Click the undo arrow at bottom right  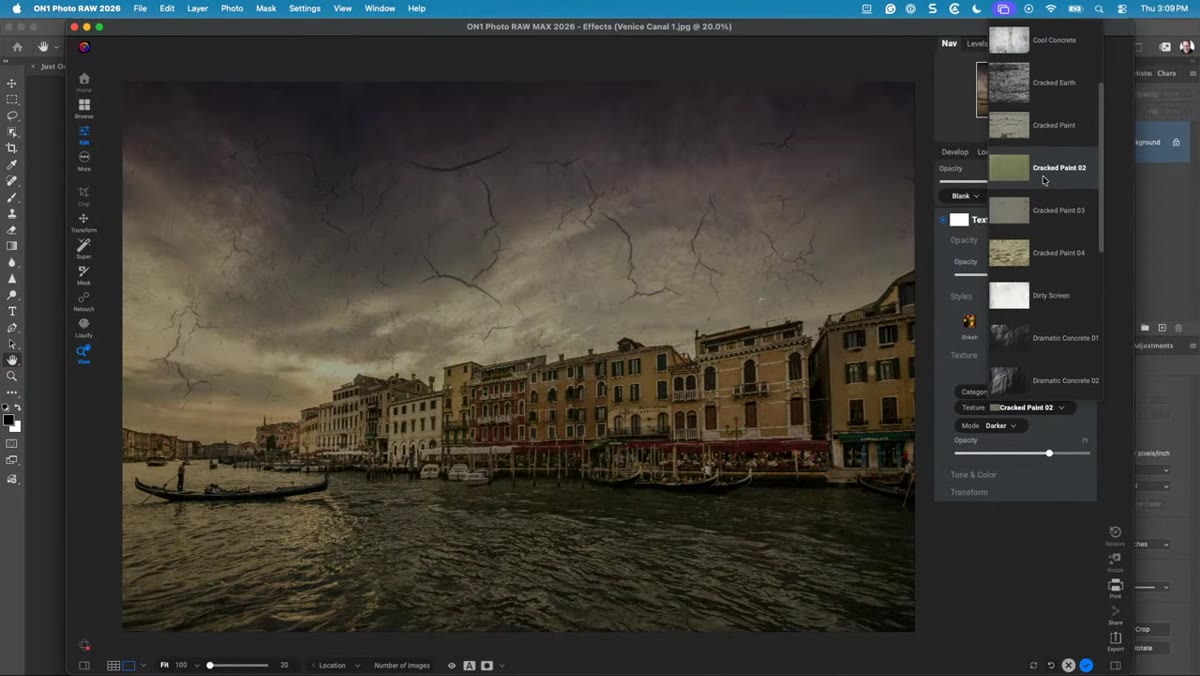point(1051,665)
